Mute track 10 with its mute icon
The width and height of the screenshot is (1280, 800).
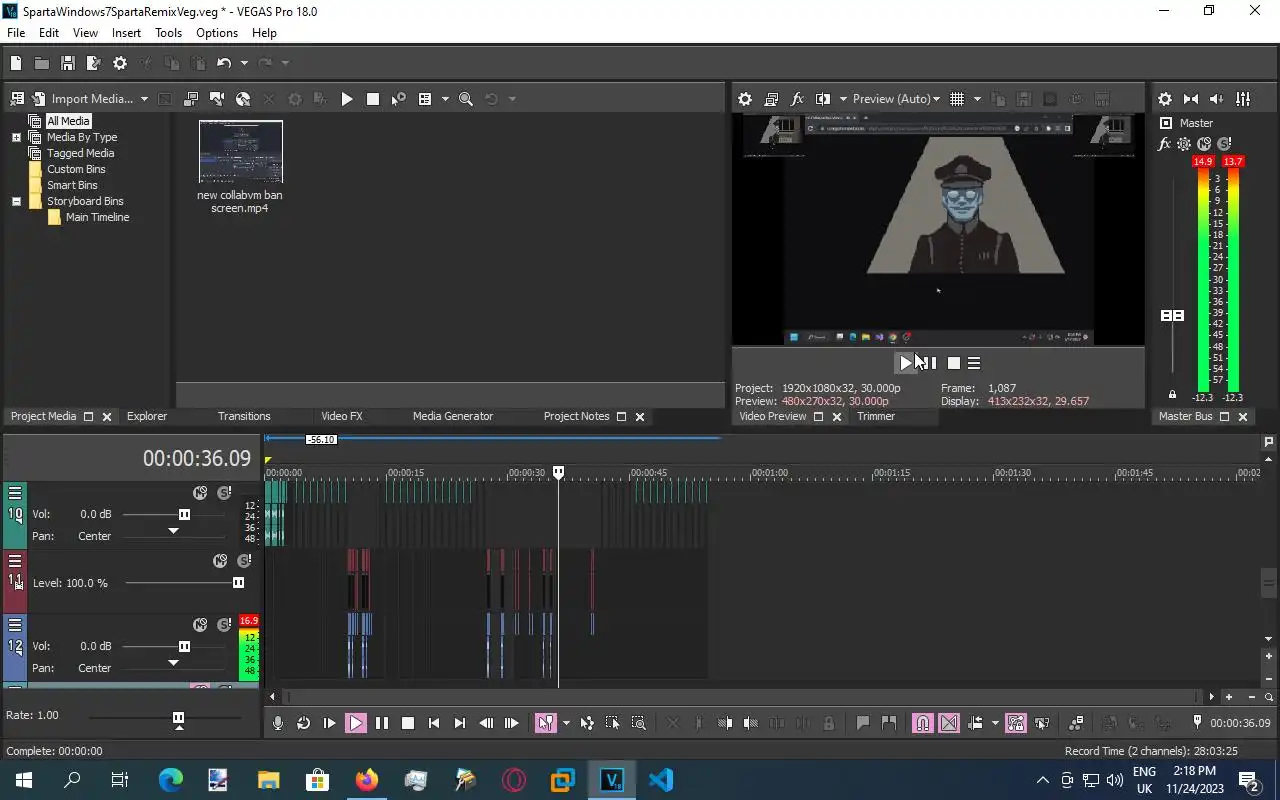point(200,493)
